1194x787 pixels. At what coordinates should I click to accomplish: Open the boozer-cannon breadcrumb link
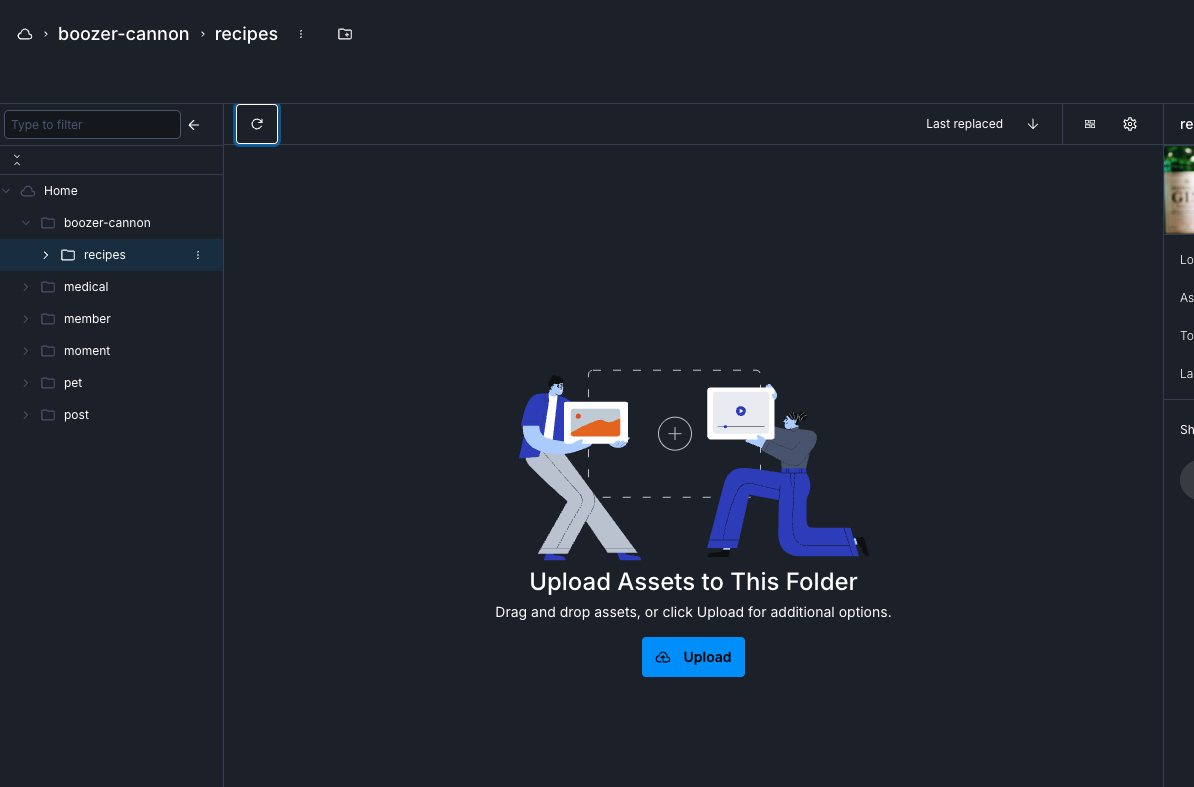[x=123, y=34]
